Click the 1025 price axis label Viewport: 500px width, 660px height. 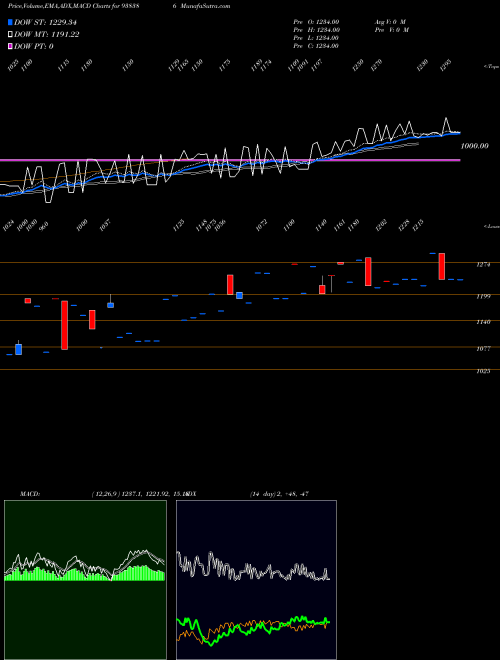click(x=484, y=372)
